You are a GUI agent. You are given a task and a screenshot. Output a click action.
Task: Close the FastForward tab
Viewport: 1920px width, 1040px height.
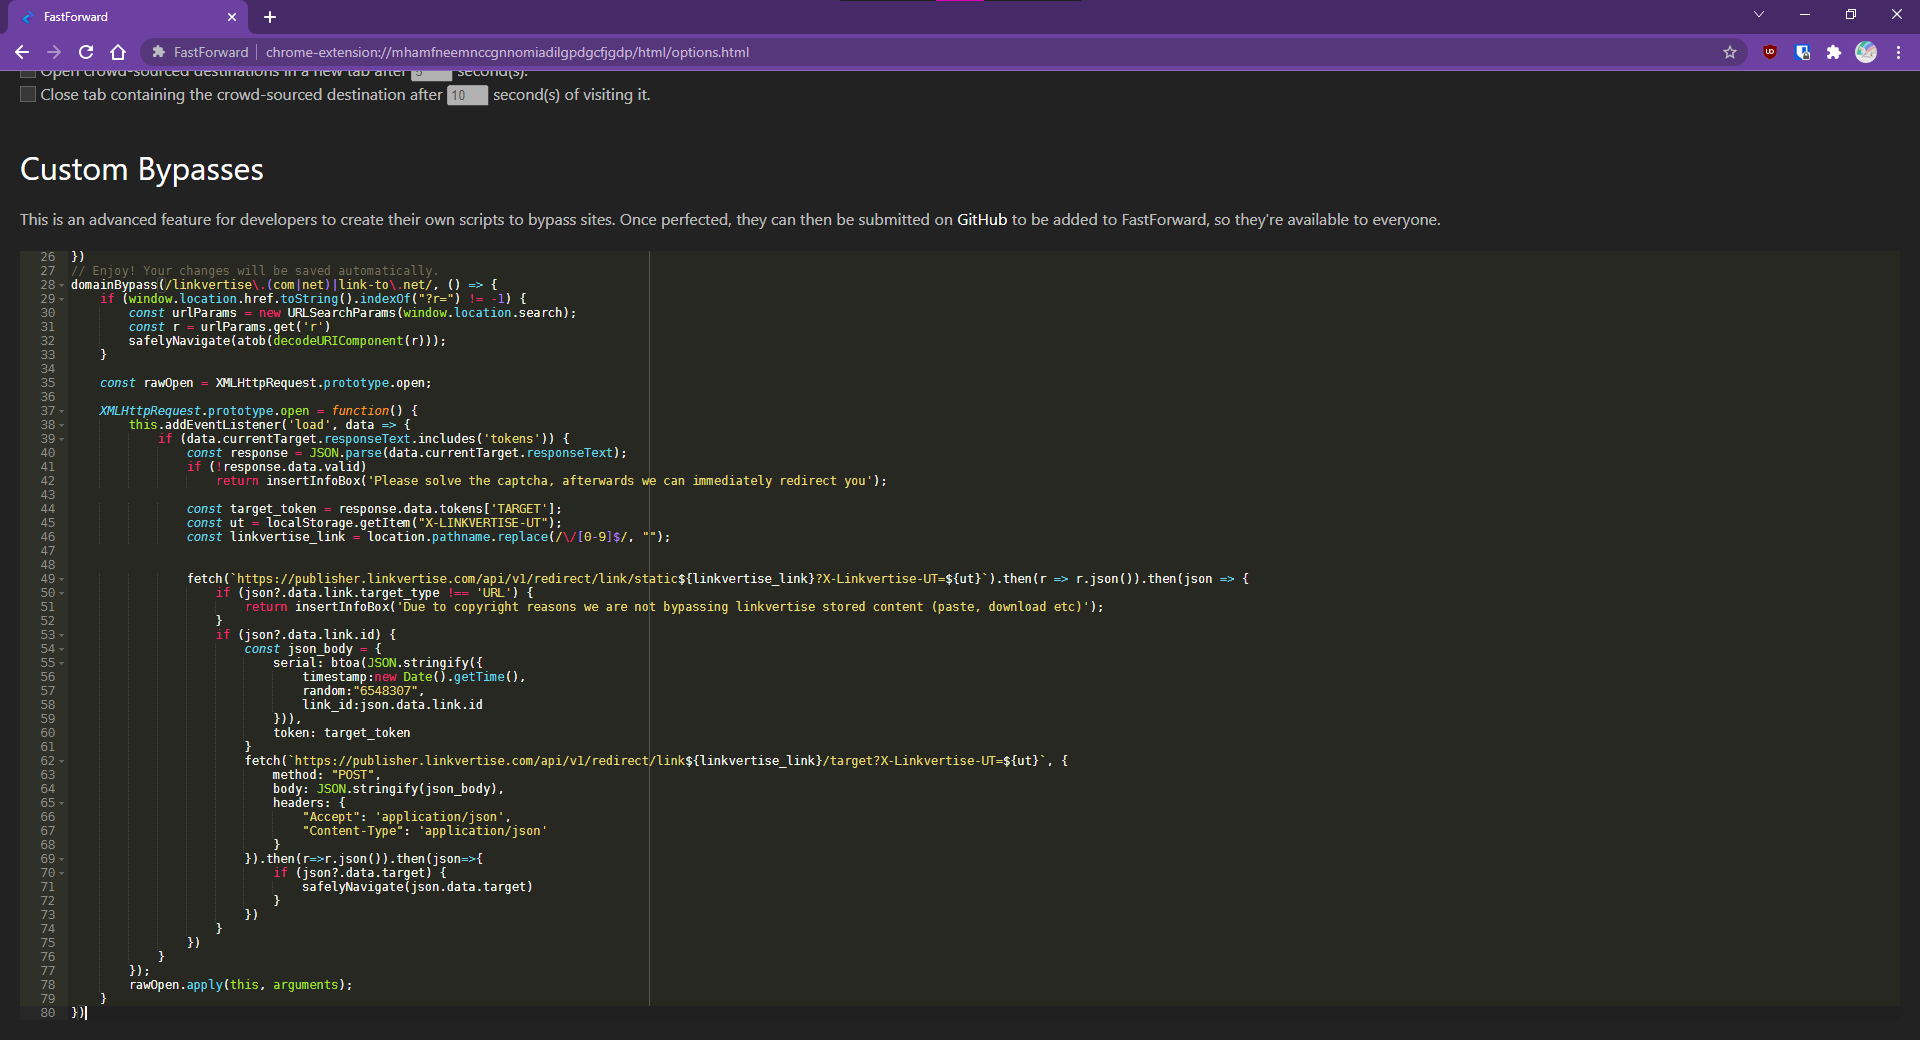(232, 17)
